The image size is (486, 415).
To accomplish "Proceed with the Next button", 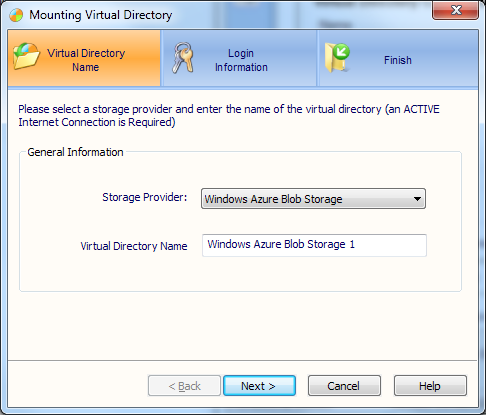I will (259, 386).
